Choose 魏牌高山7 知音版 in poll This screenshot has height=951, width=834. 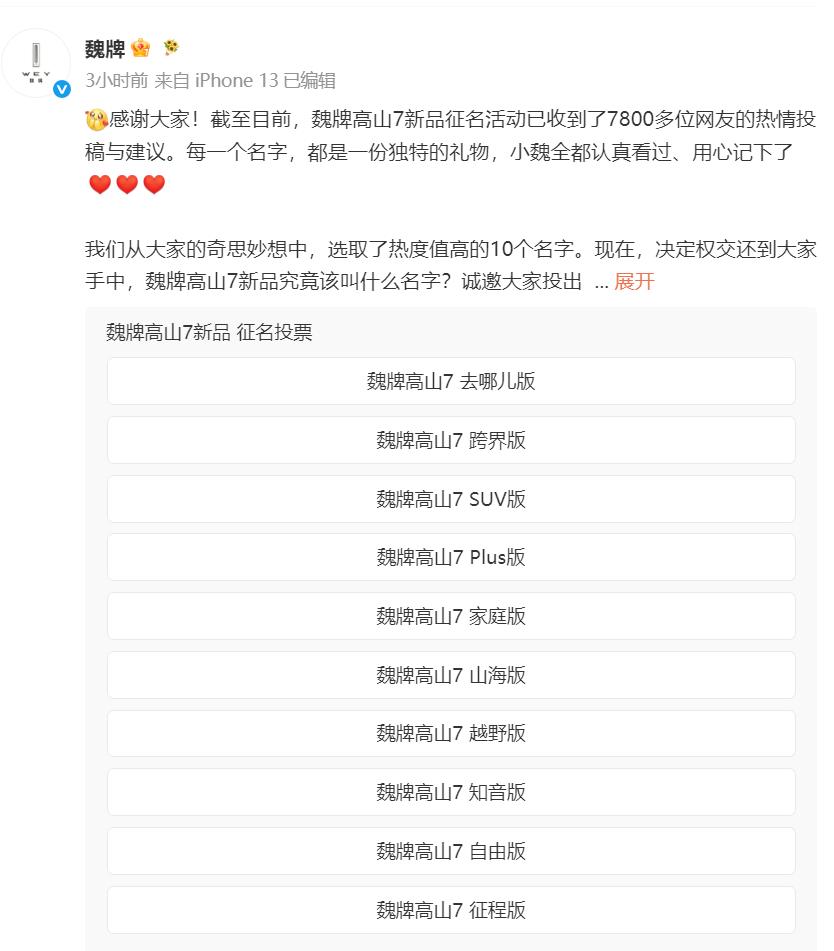(x=451, y=792)
